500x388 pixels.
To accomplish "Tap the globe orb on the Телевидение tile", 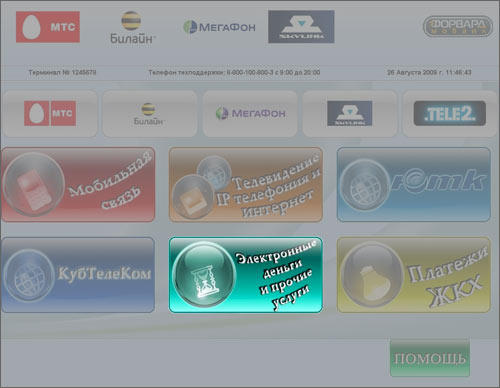I will [x=214, y=172].
